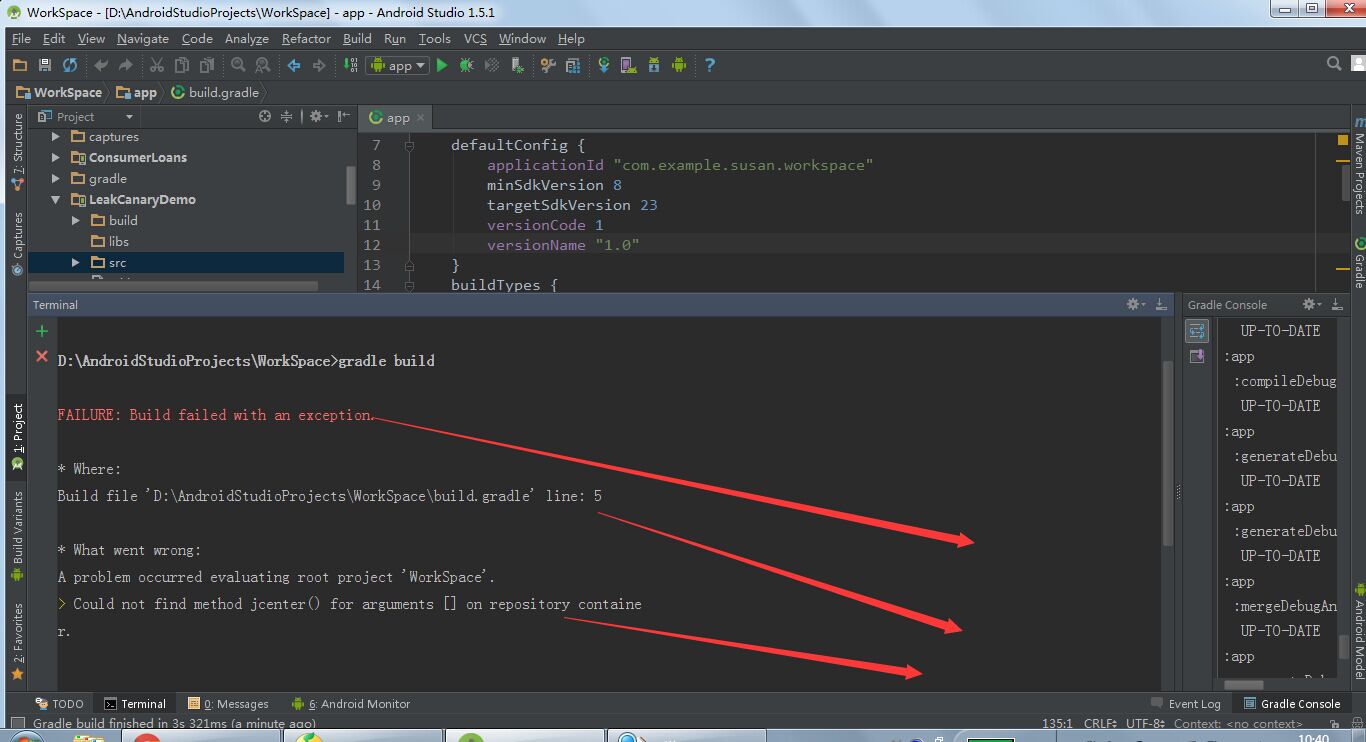This screenshot has height=742, width=1366.
Task: Toggle scroll to end icon in Gradle Console
Action: tap(1197, 357)
